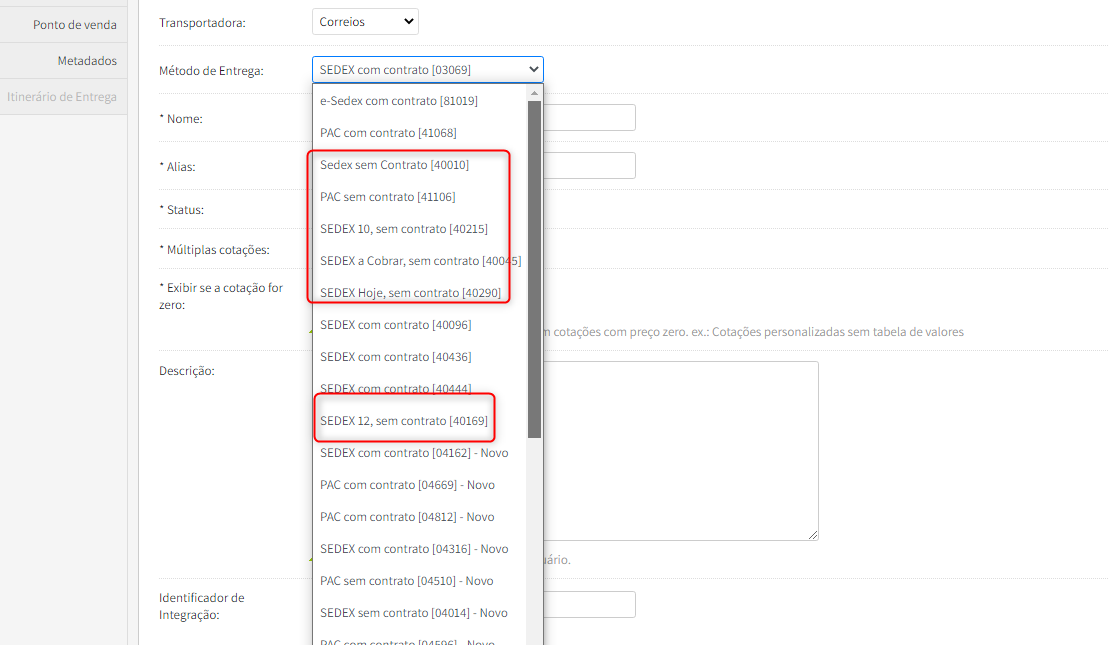This screenshot has height=645, width=1108.
Task: Choose PAC com contrato [41068] option
Action: [420, 133]
